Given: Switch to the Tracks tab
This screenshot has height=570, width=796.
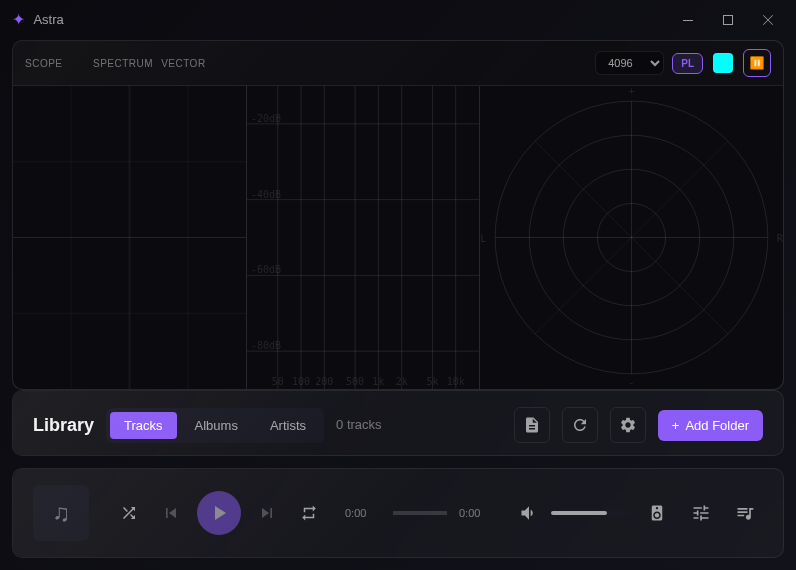Looking at the screenshot, I should click(143, 425).
